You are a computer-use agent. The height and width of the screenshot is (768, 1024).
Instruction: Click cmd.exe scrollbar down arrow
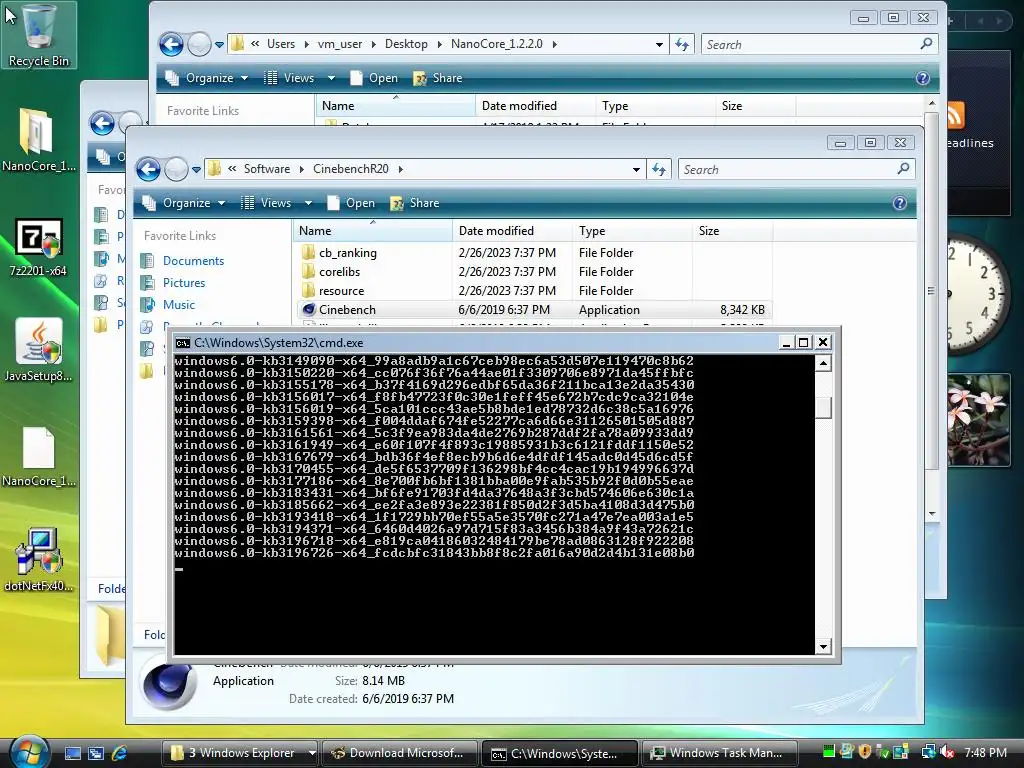[x=823, y=647]
